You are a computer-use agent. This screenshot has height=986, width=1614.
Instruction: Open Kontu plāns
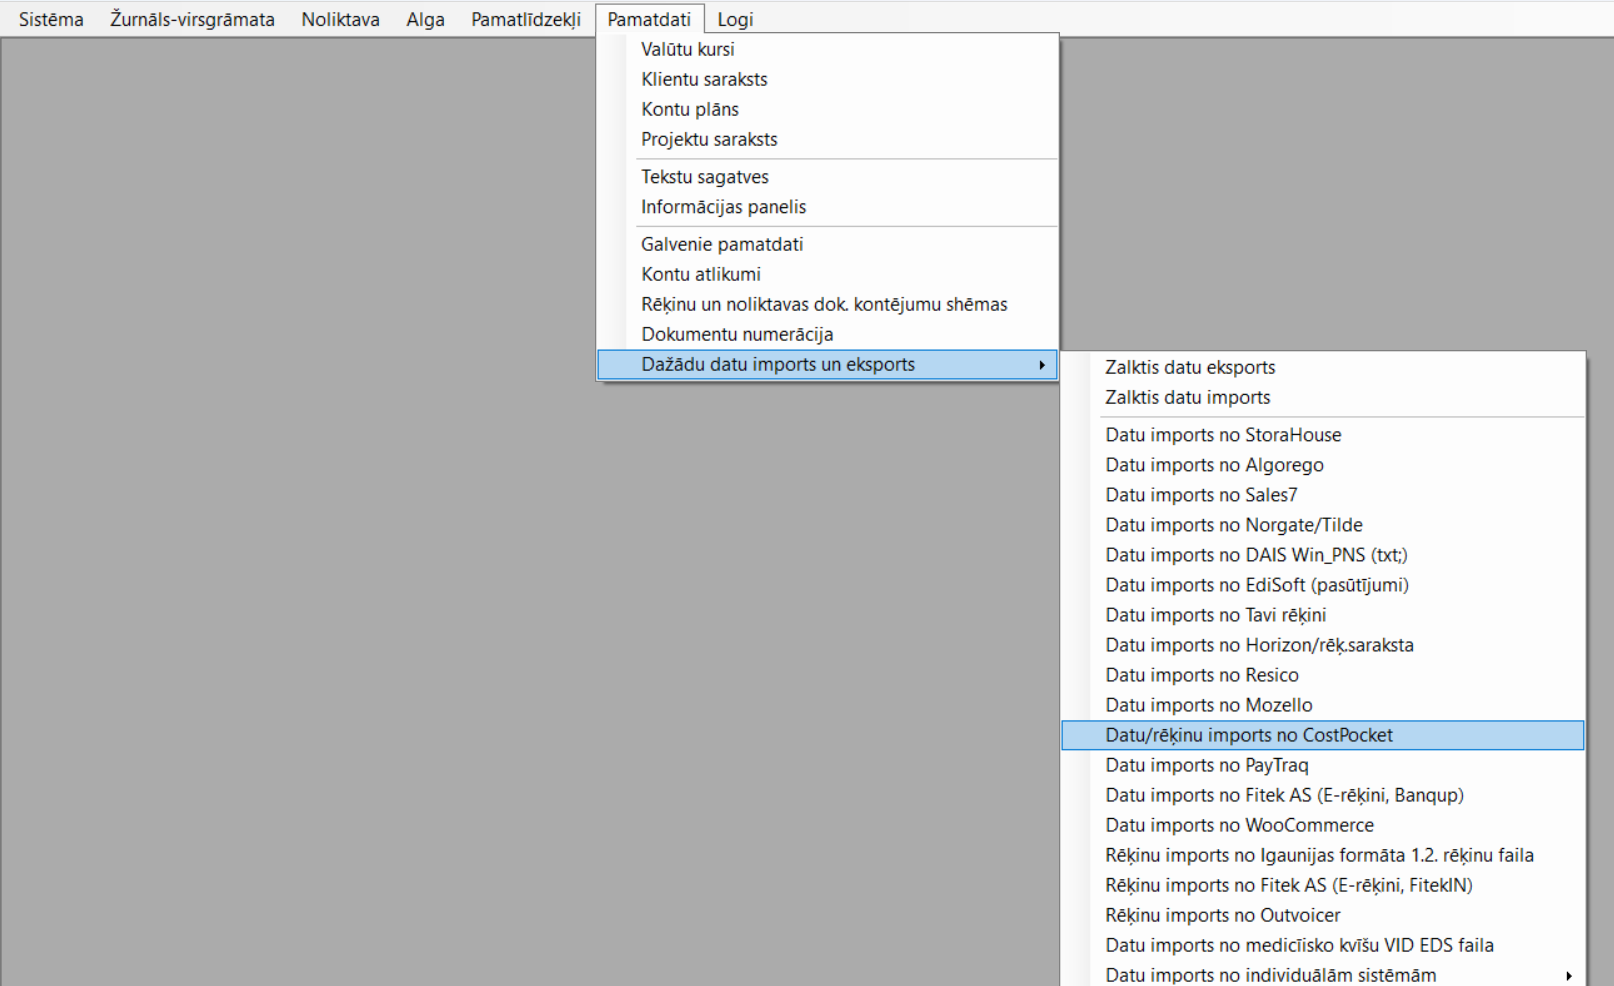pyautogui.click(x=827, y=109)
